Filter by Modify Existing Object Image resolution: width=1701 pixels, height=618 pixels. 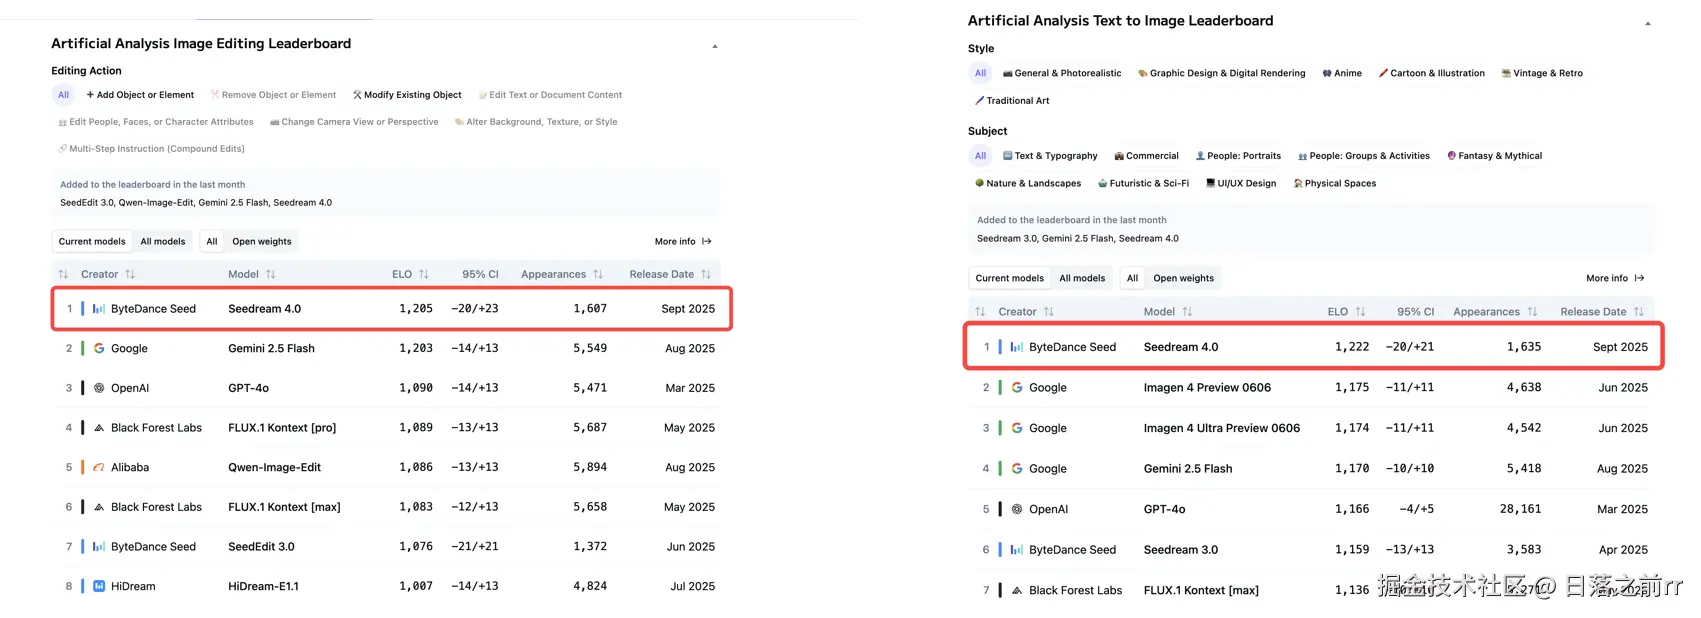click(407, 95)
